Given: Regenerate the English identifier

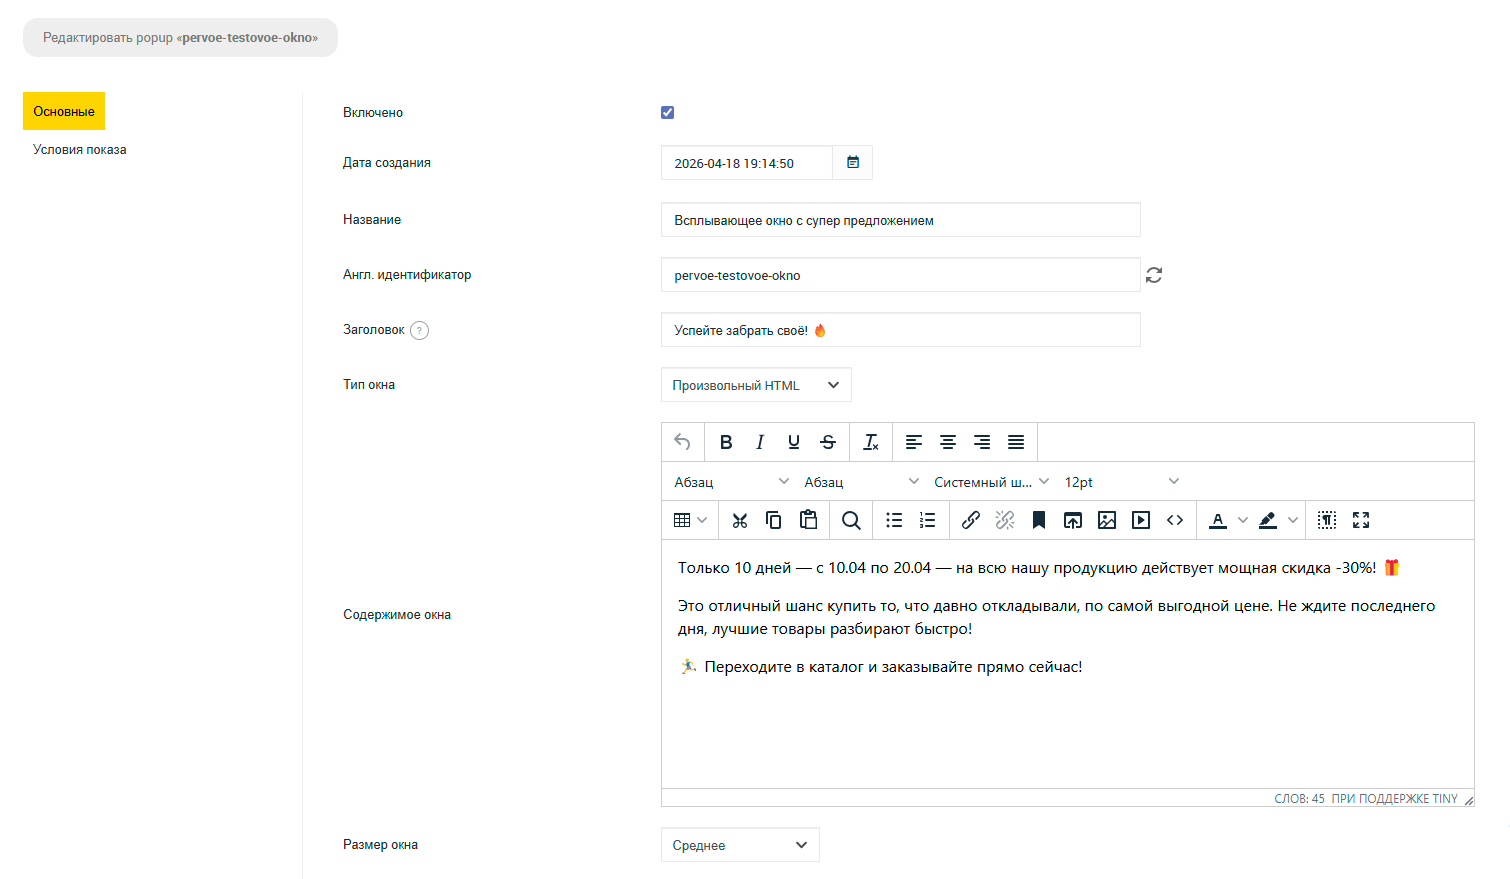Looking at the screenshot, I should pos(1154,275).
